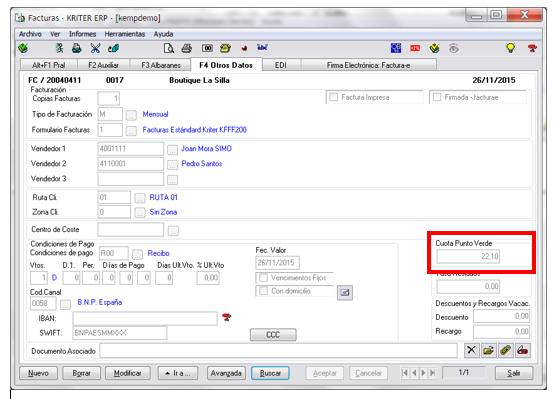Toggle the Factura Impresa checkbox
Image resolution: width=558 pixels, height=399 pixels.
pos(333,97)
